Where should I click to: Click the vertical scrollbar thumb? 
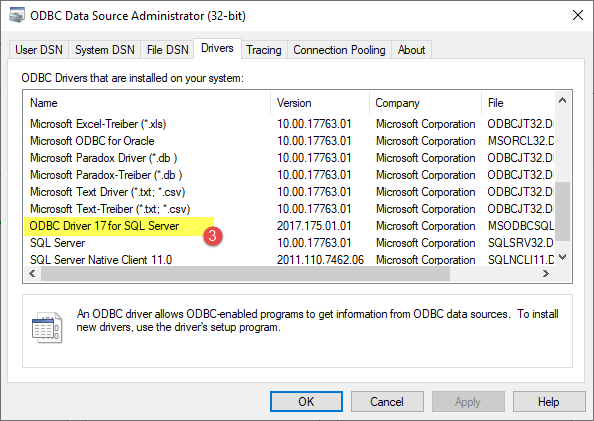[x=563, y=211]
